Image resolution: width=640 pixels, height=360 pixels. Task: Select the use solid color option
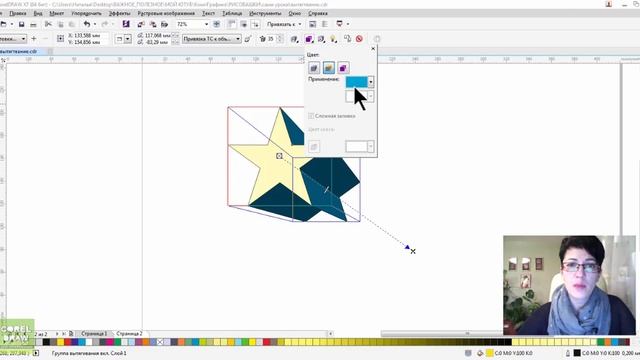(329, 68)
